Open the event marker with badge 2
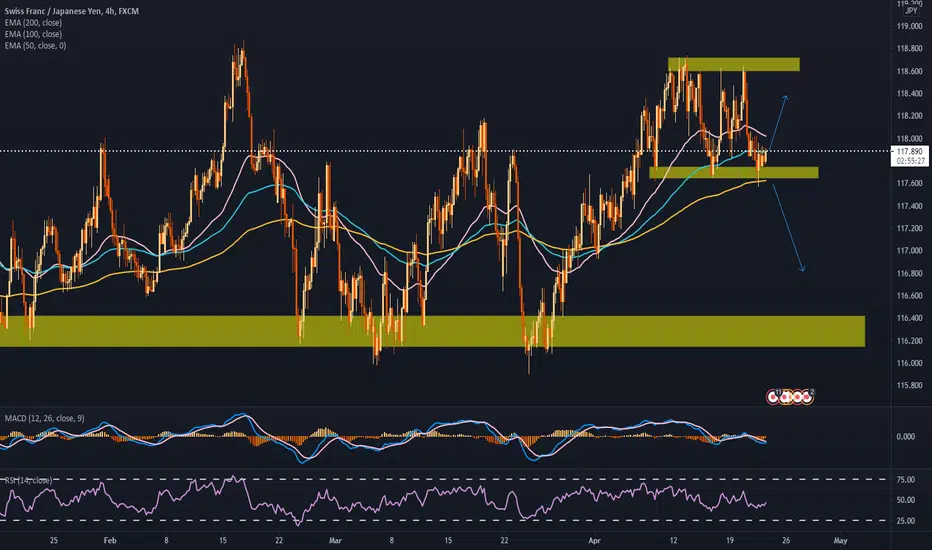 pyautogui.click(x=807, y=397)
